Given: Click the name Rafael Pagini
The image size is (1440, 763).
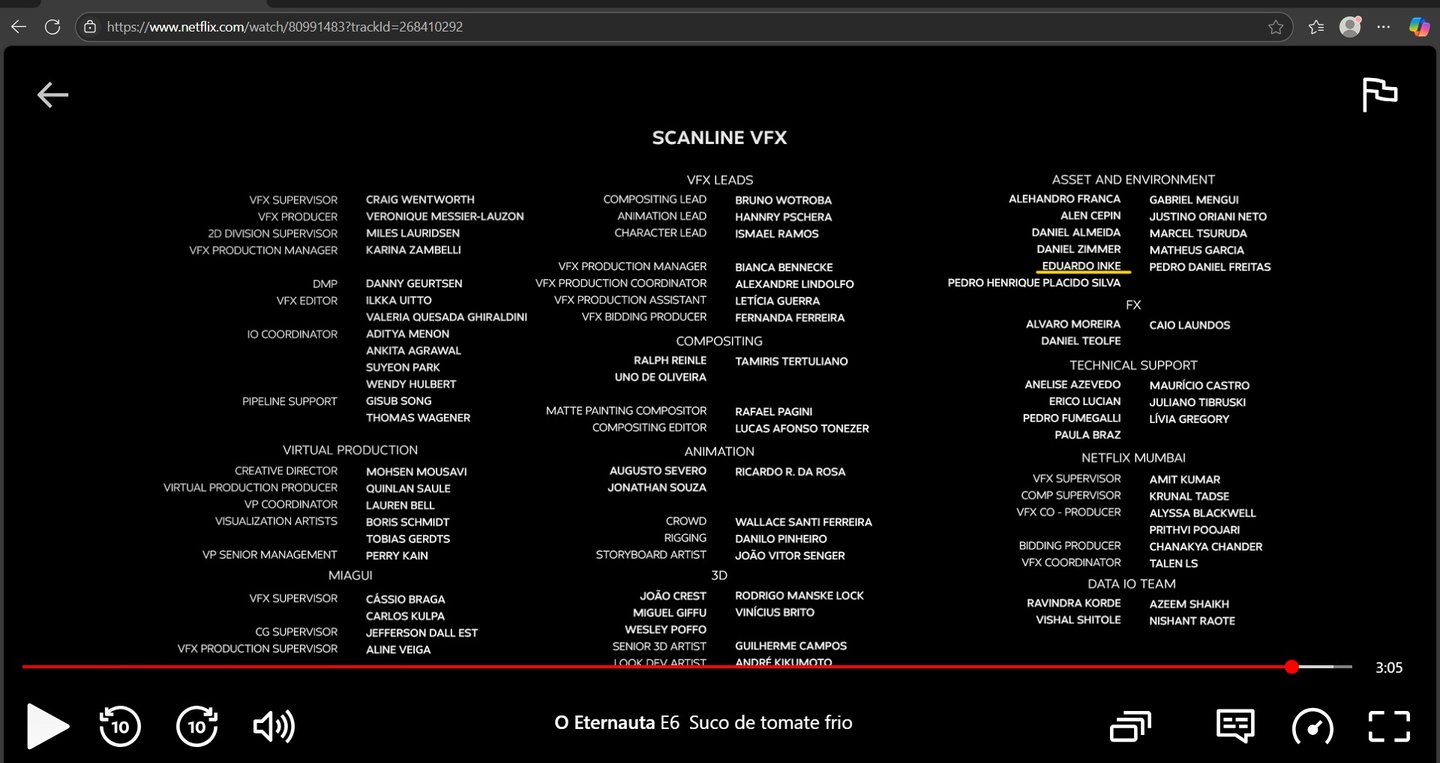Looking at the screenshot, I should click(x=774, y=412).
